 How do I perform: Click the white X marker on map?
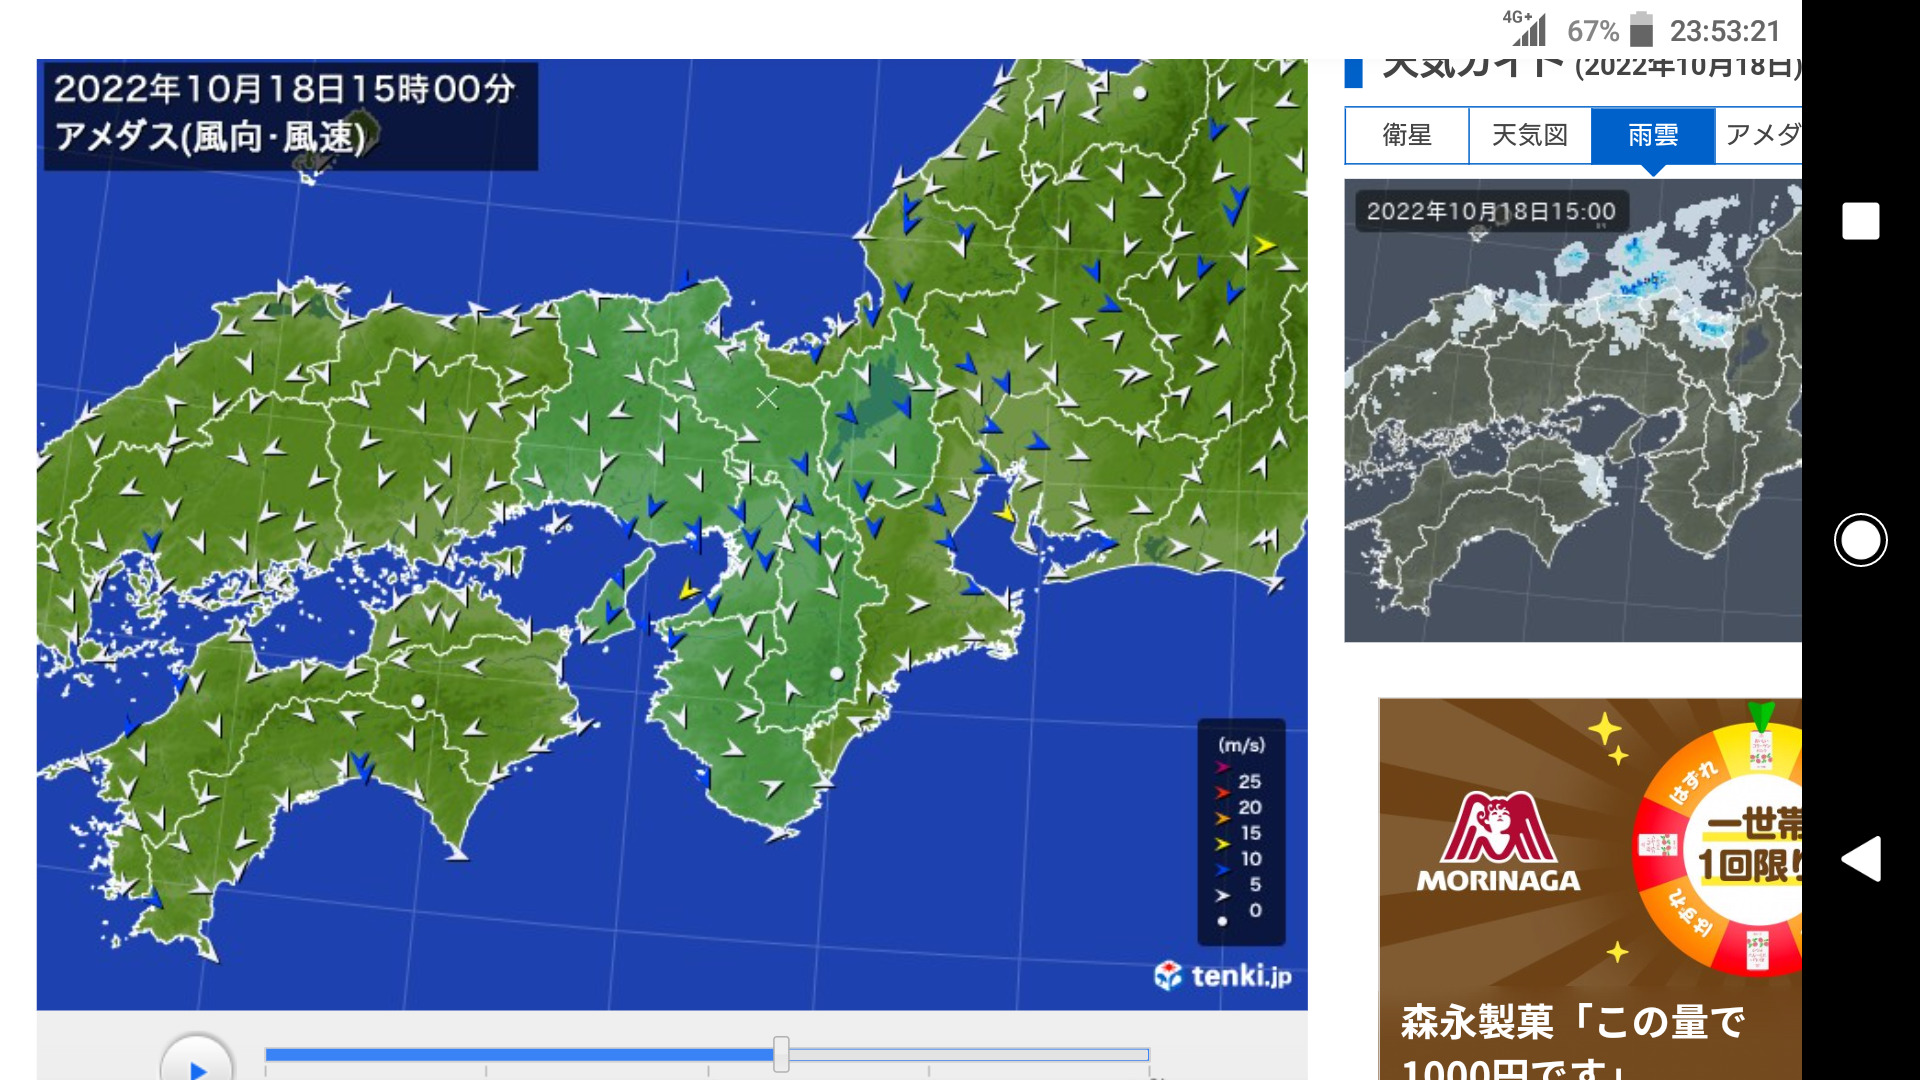pos(767,398)
